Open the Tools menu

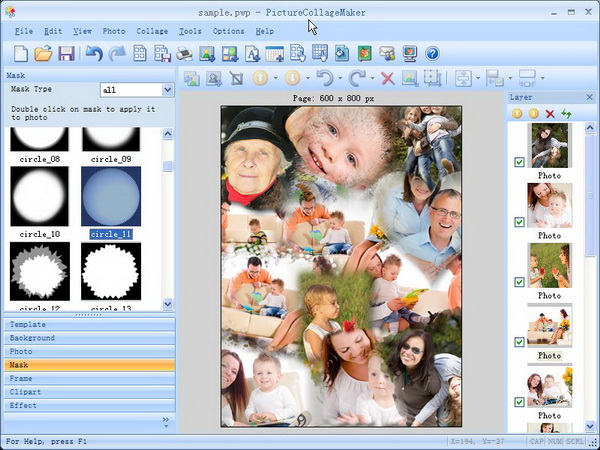tap(189, 31)
